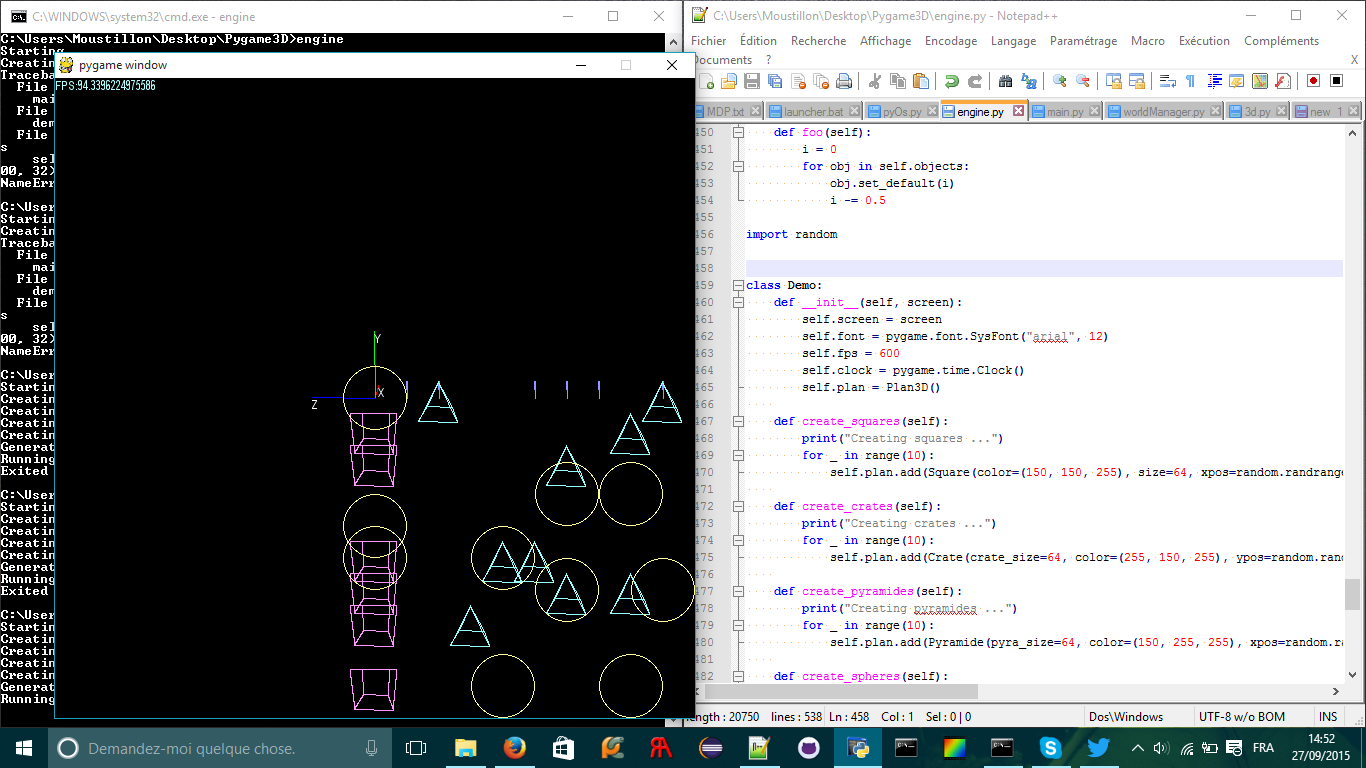Collapse the __init__ method fold marker
Viewport: 1366px width, 768px height.
click(738, 302)
